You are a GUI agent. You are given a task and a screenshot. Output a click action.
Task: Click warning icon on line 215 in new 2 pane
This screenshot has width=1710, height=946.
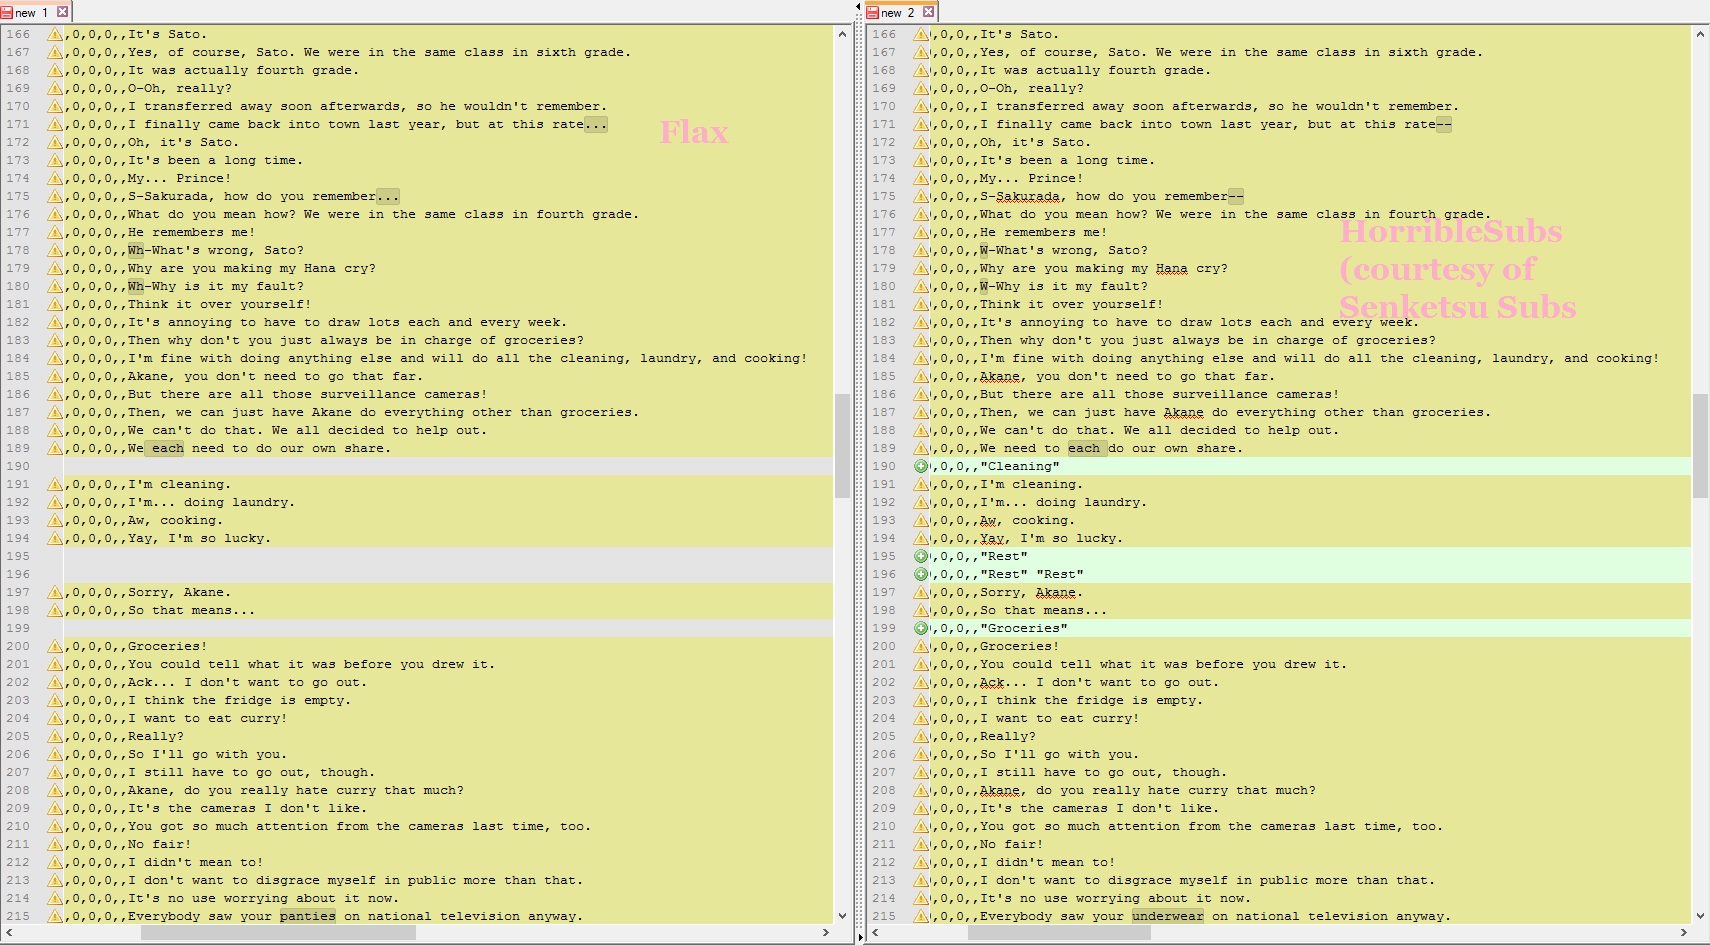tap(921, 916)
